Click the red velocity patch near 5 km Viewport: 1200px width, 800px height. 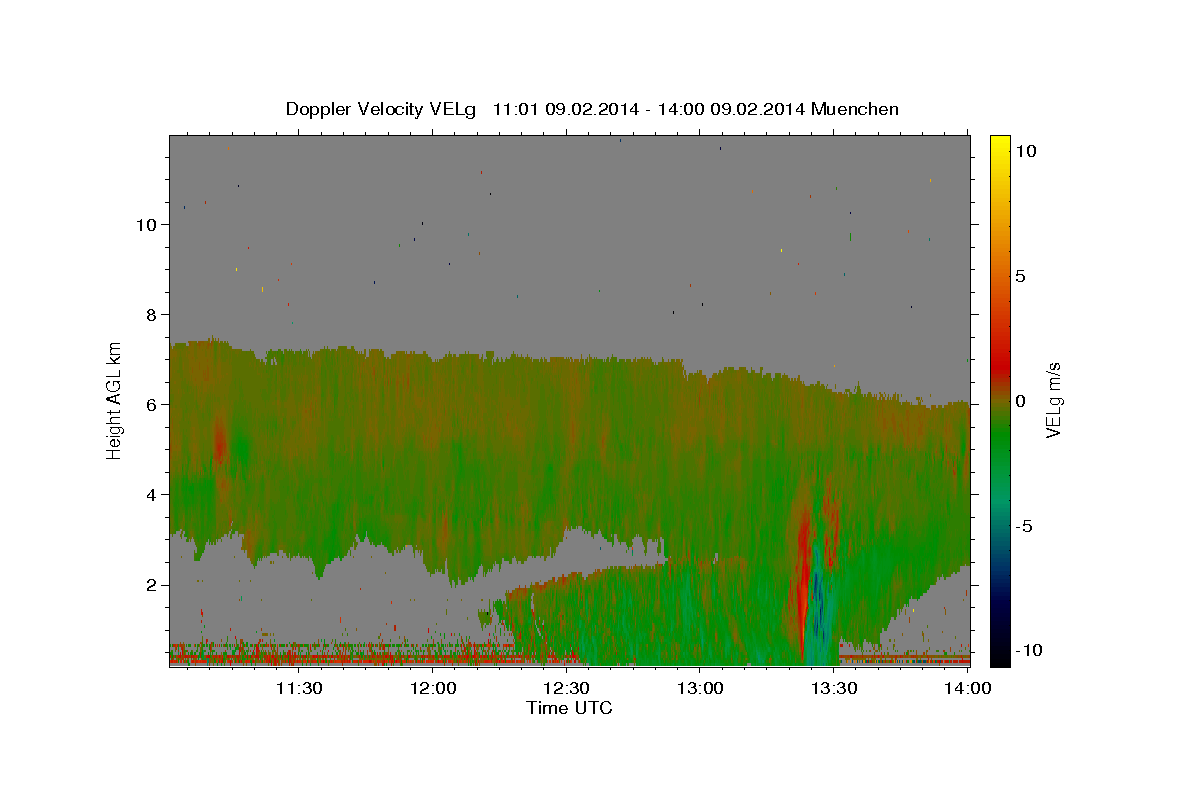click(x=220, y=442)
